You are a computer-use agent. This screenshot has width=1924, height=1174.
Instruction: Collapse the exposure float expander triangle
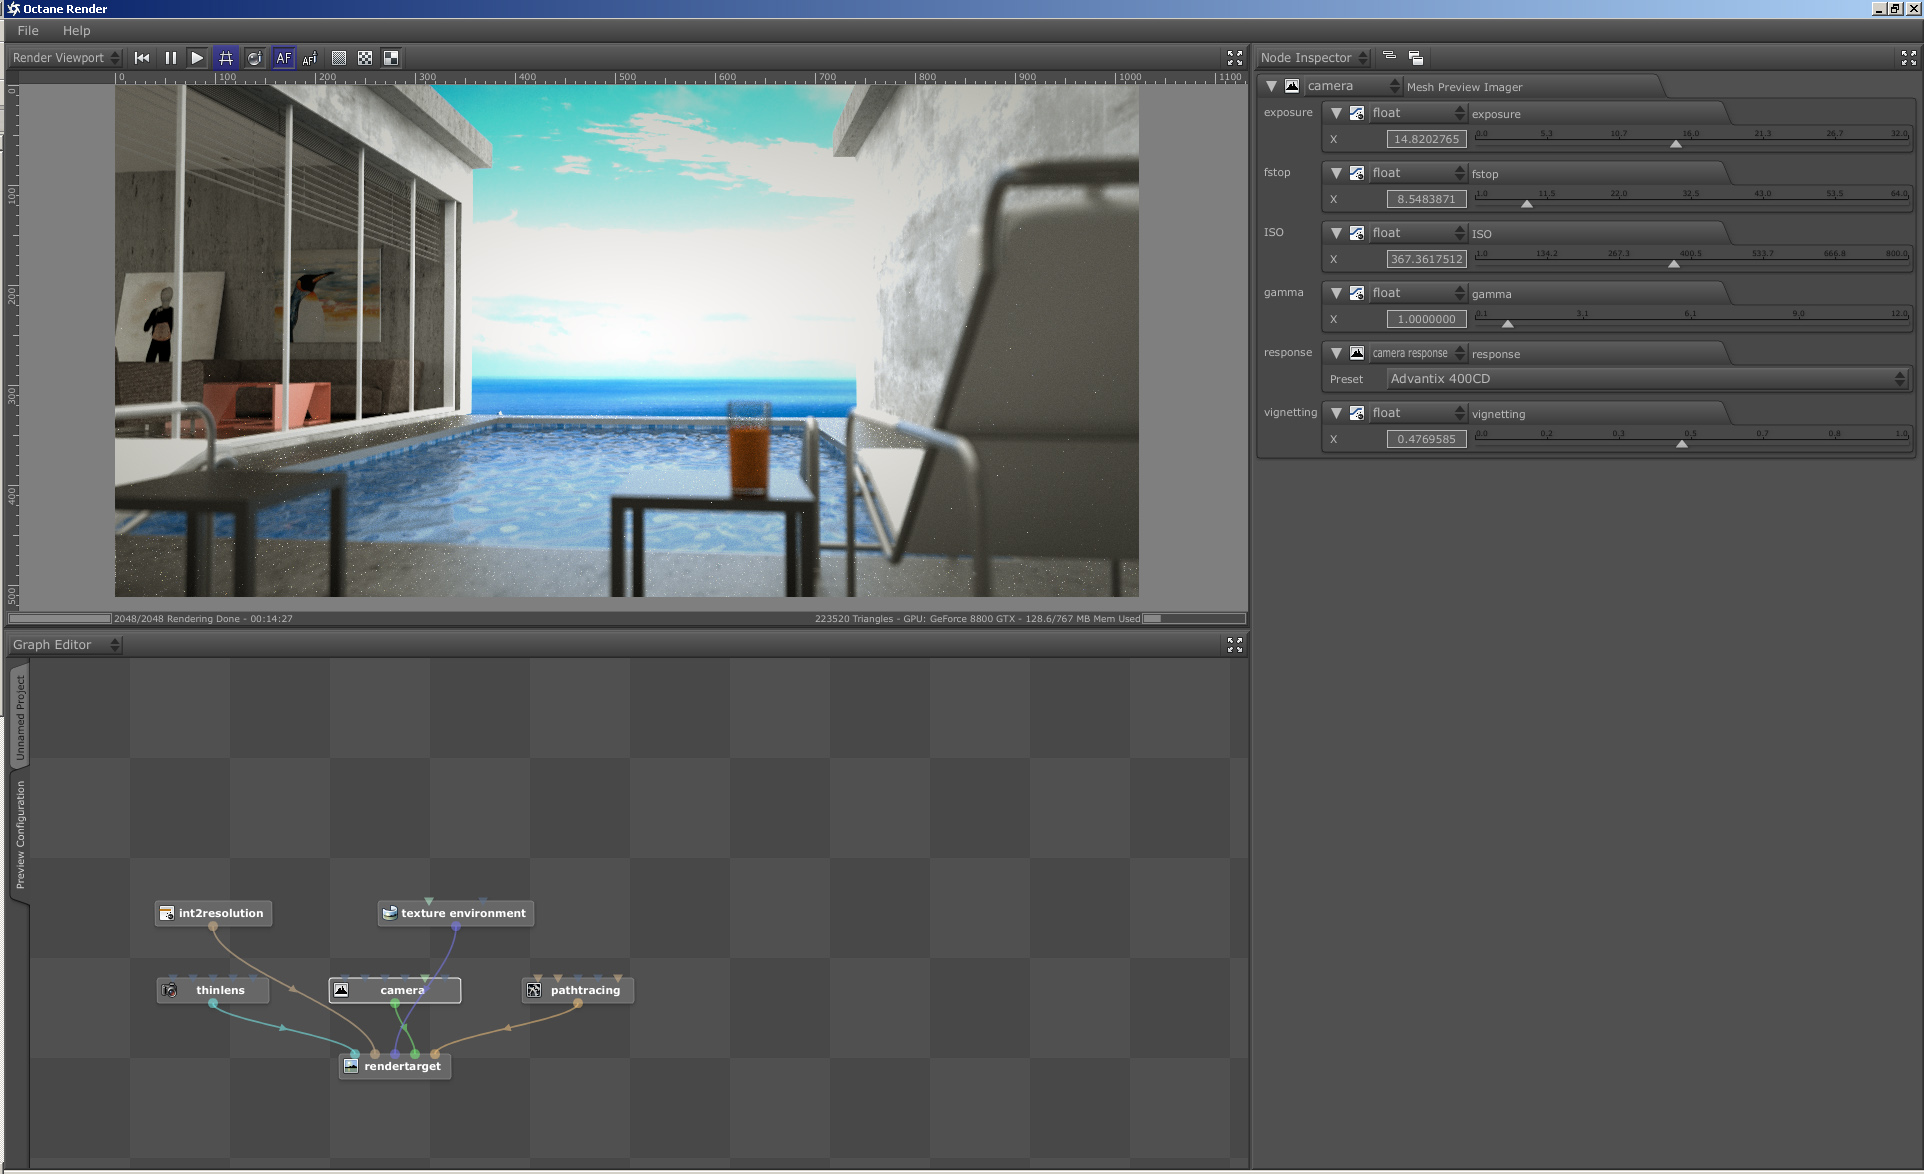[1336, 113]
